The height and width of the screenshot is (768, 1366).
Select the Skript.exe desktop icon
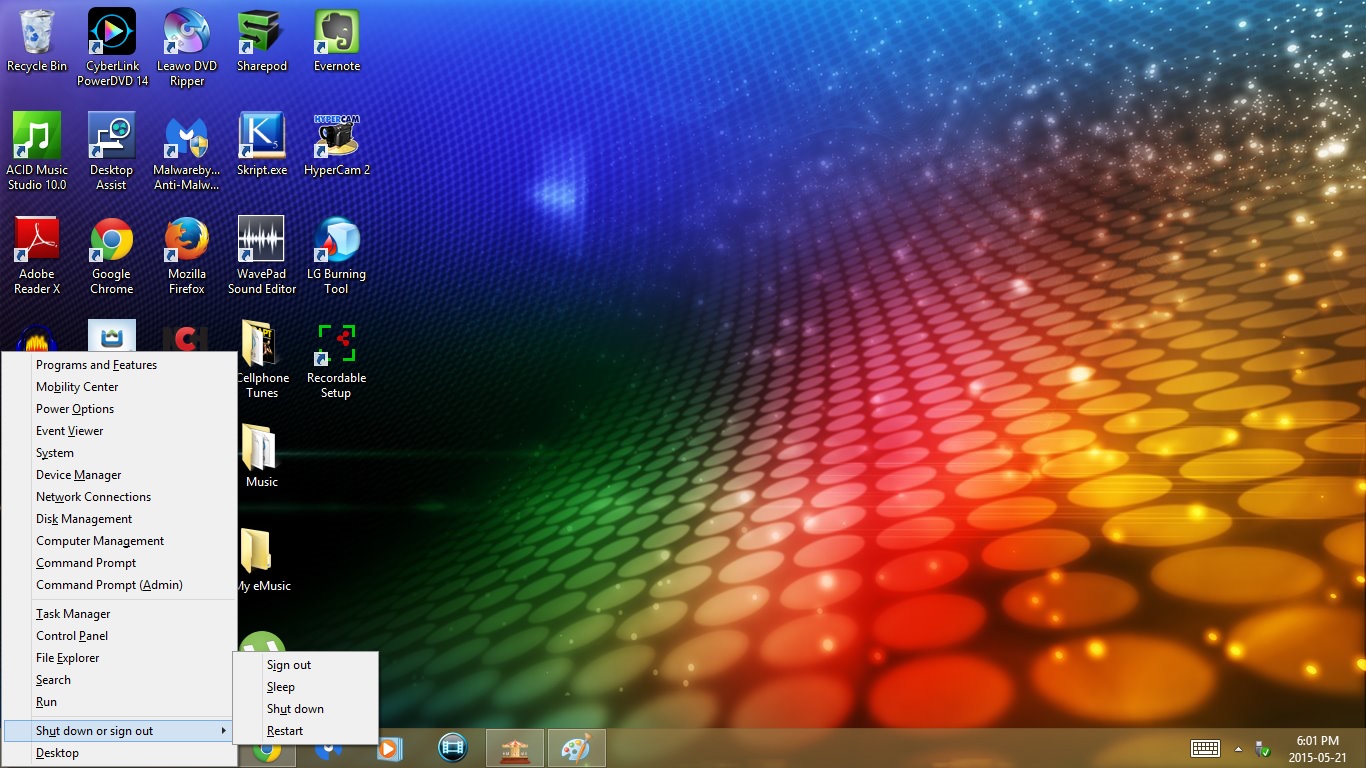(262, 146)
